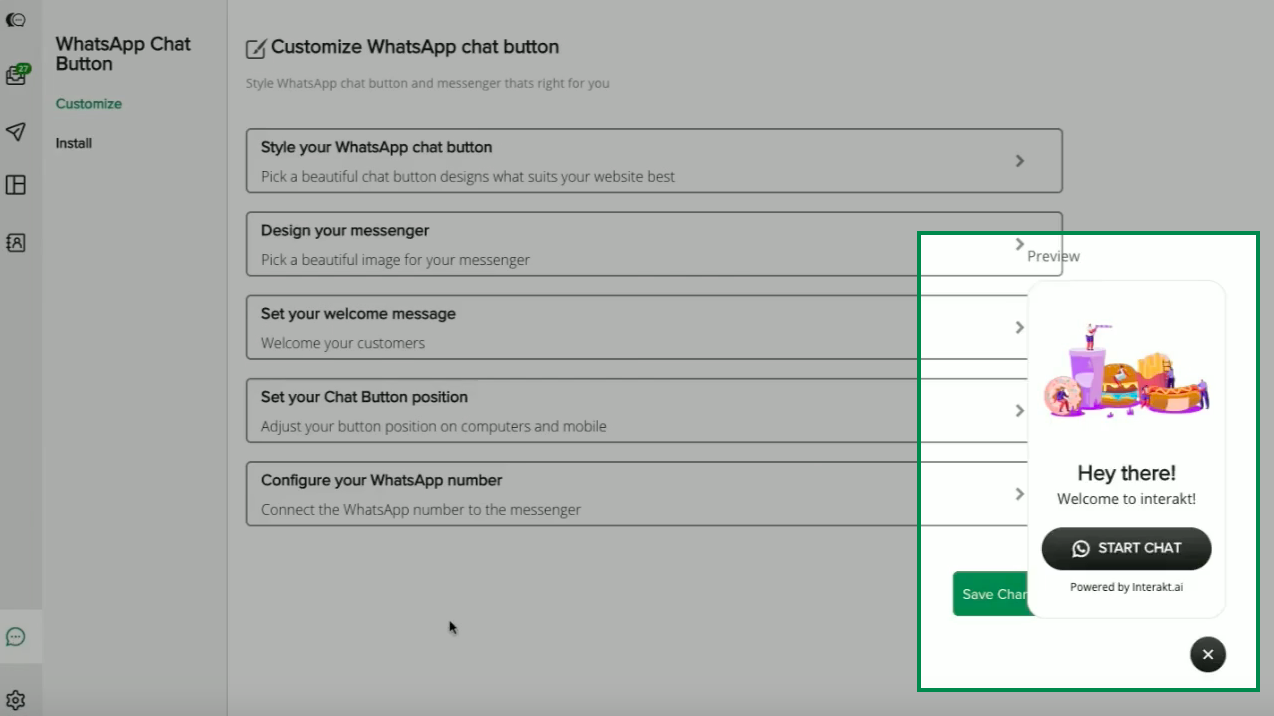Click the "Preview" label
Image resolution: width=1274 pixels, height=716 pixels.
[x=1053, y=256]
